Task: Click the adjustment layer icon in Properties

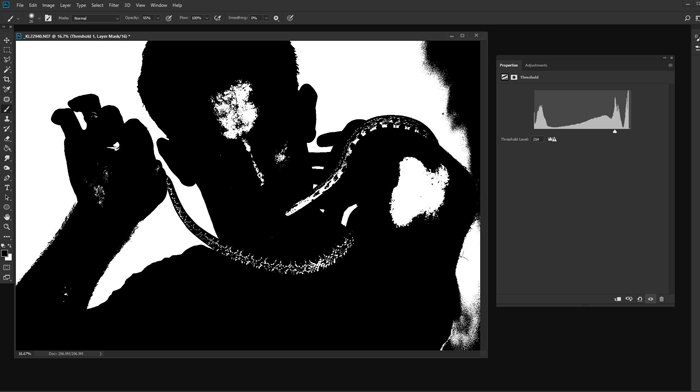Action: pos(504,77)
